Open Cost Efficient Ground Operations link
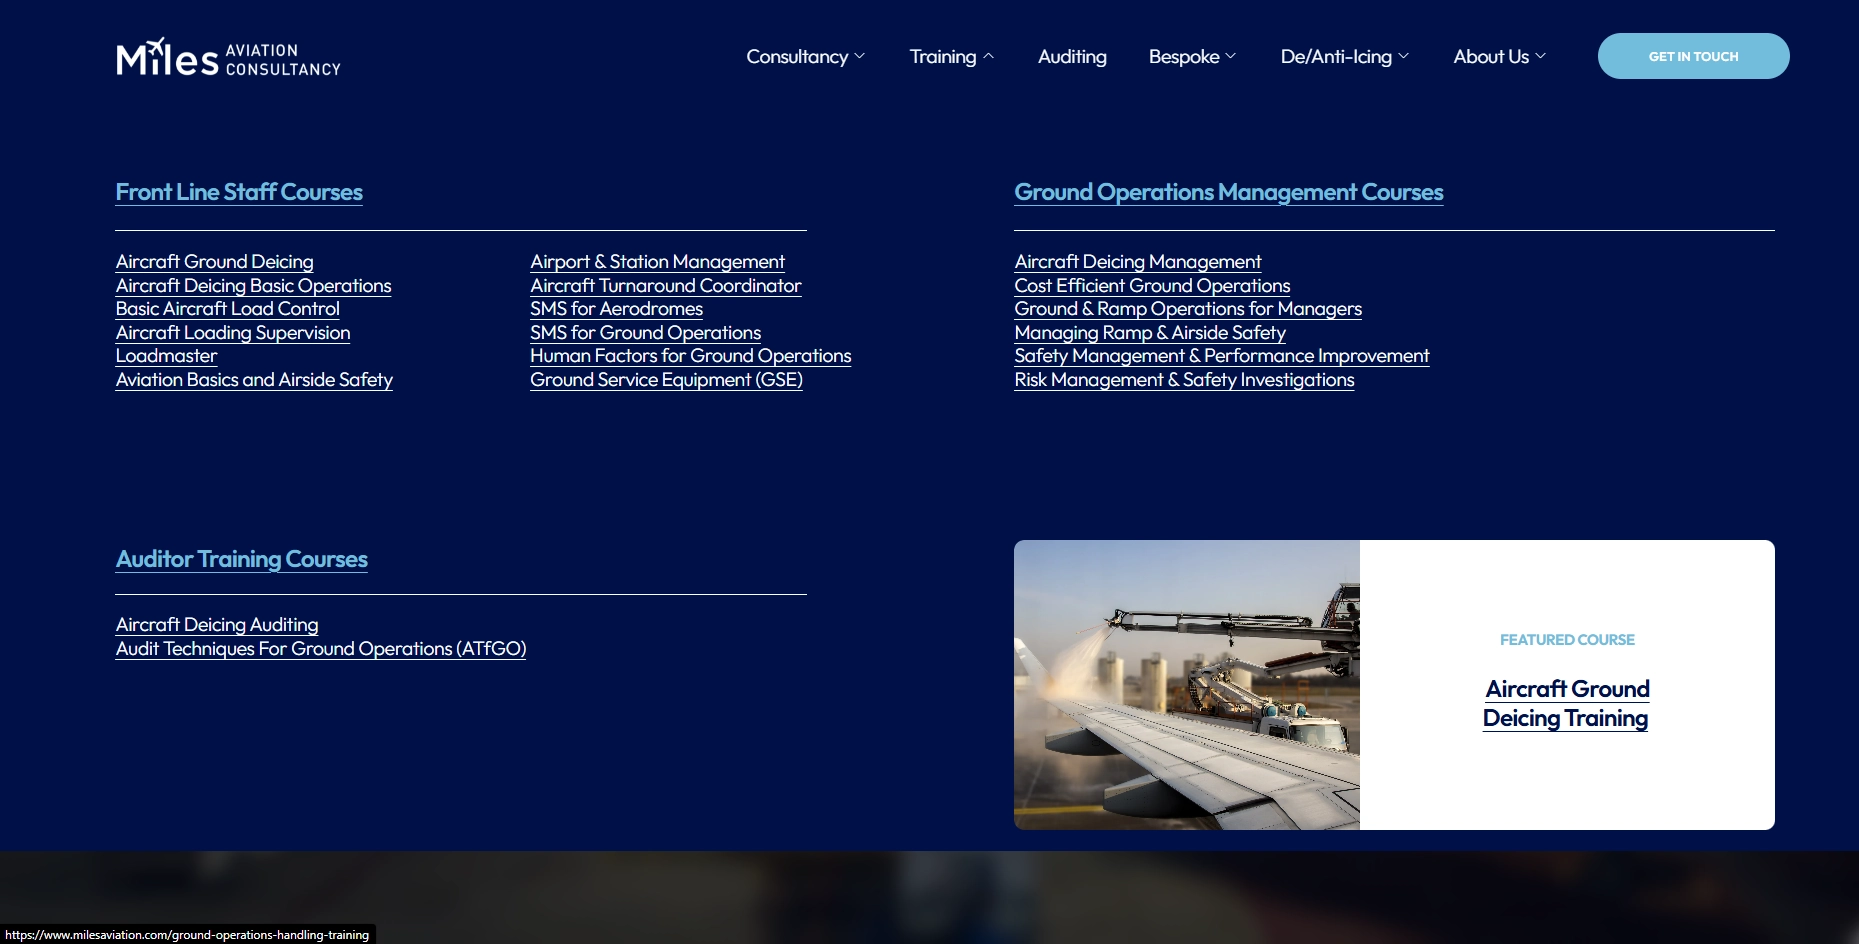This screenshot has width=1859, height=944. [1152, 286]
